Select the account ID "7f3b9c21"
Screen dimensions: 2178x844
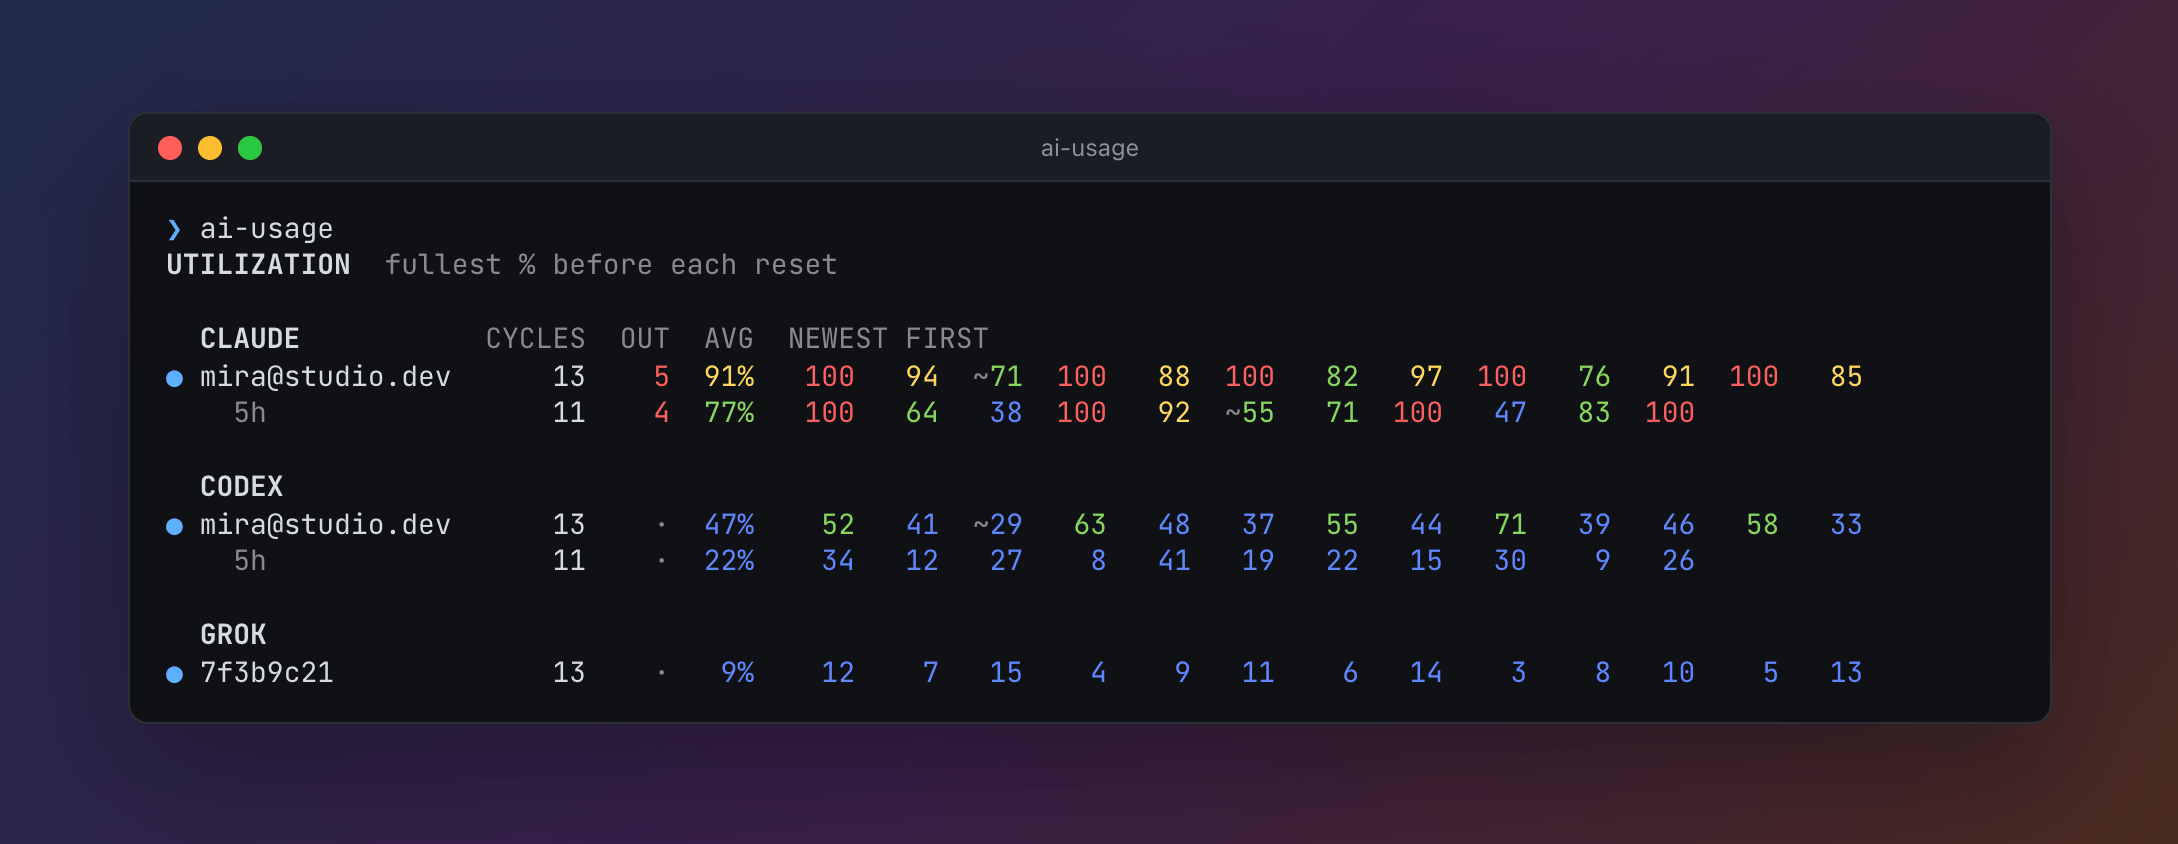(x=267, y=673)
